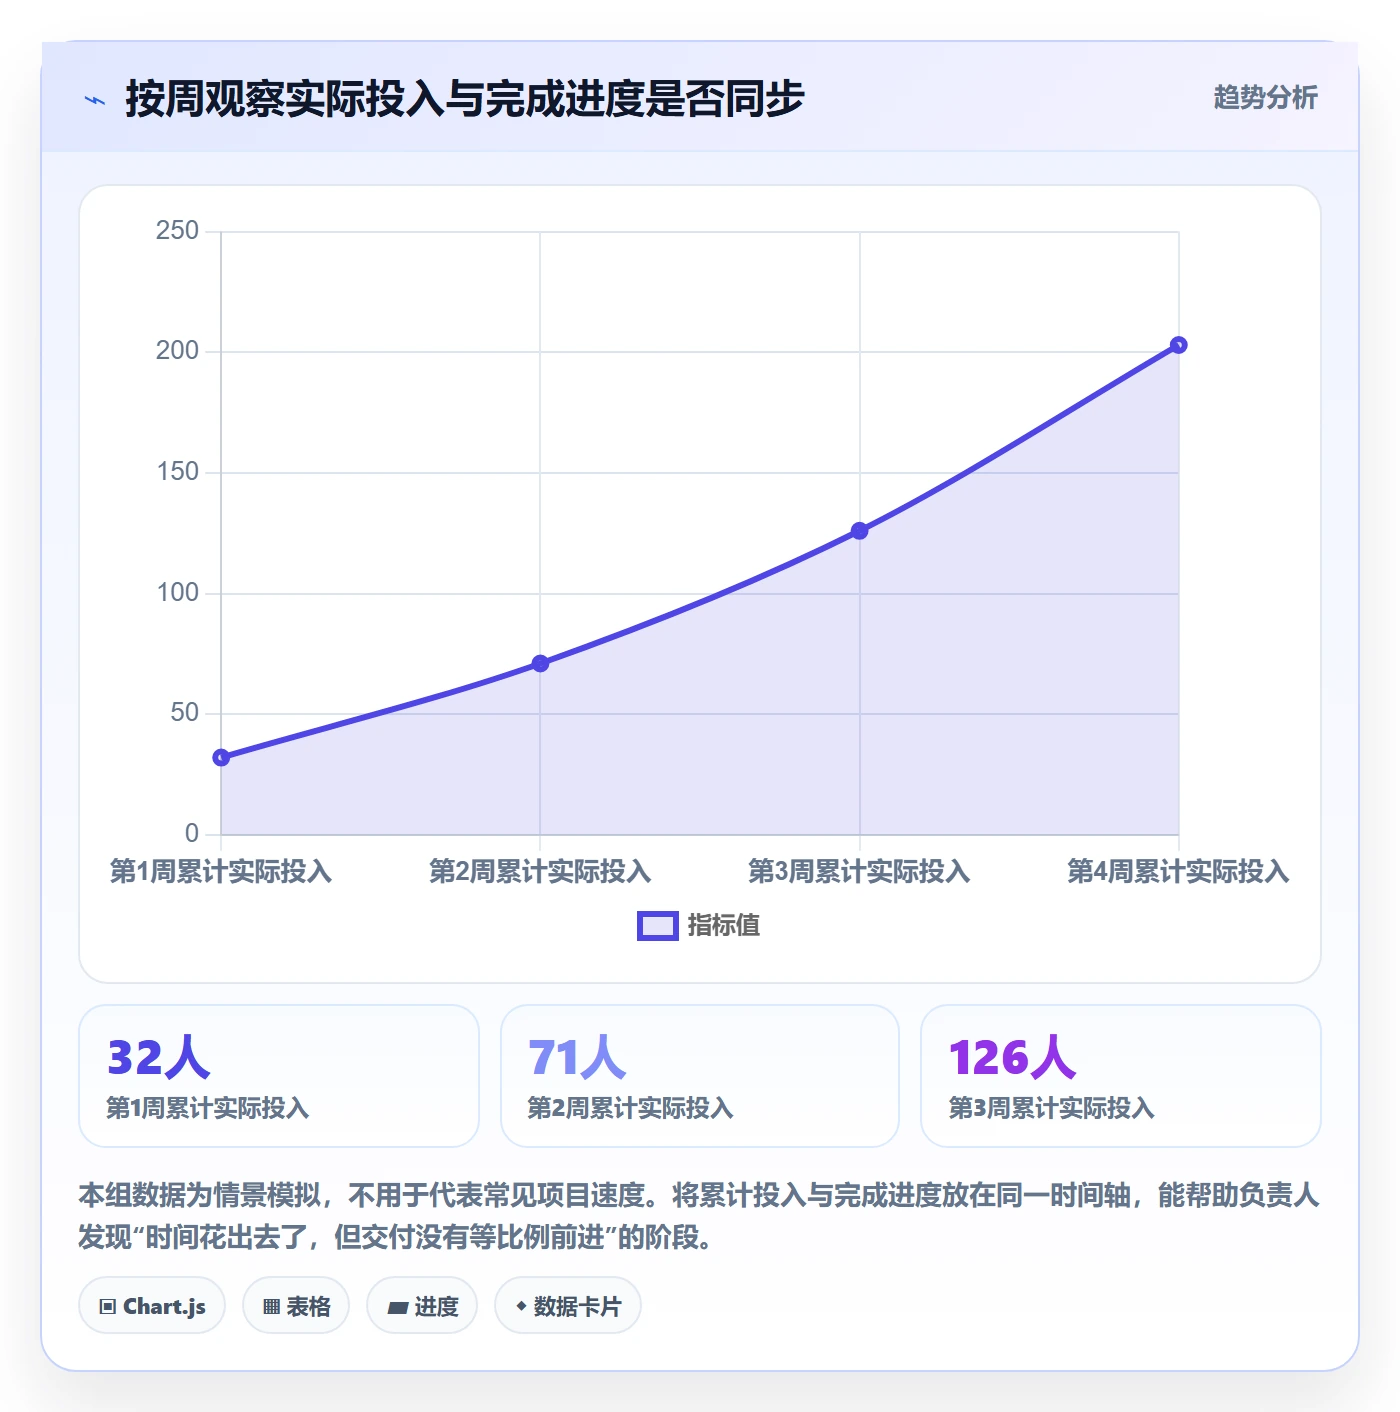Click the bar icon in 进度 chip
Viewport: 1400px width, 1412px height.
[397, 1308]
